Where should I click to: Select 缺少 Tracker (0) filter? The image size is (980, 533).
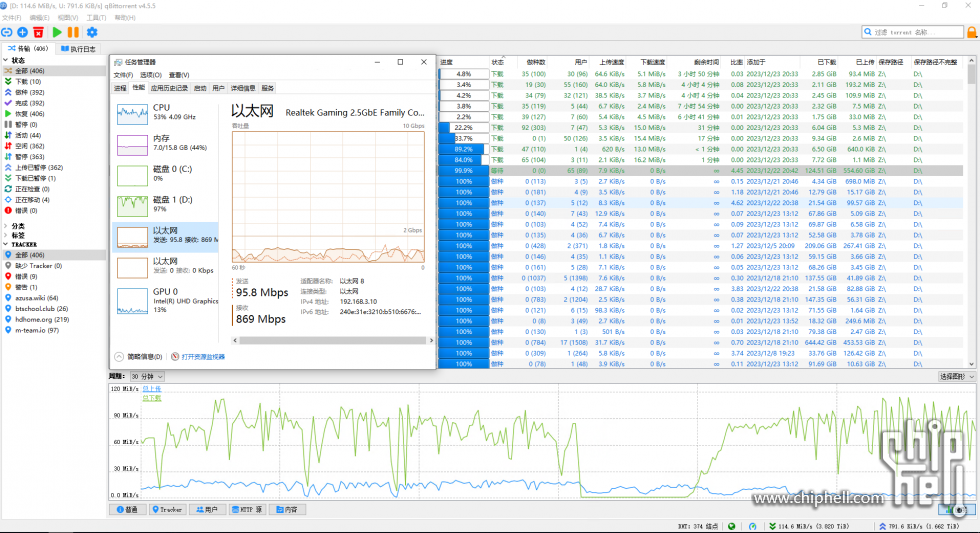click(x=38, y=266)
